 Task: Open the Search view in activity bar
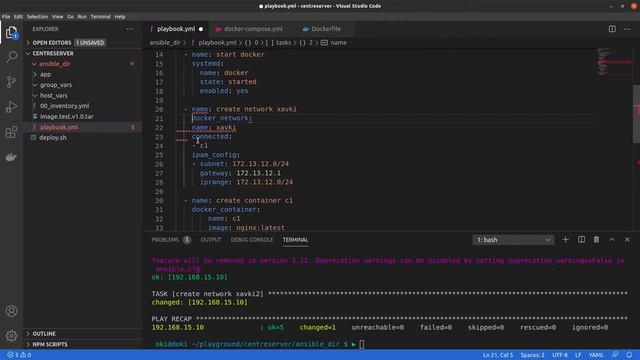11,56
